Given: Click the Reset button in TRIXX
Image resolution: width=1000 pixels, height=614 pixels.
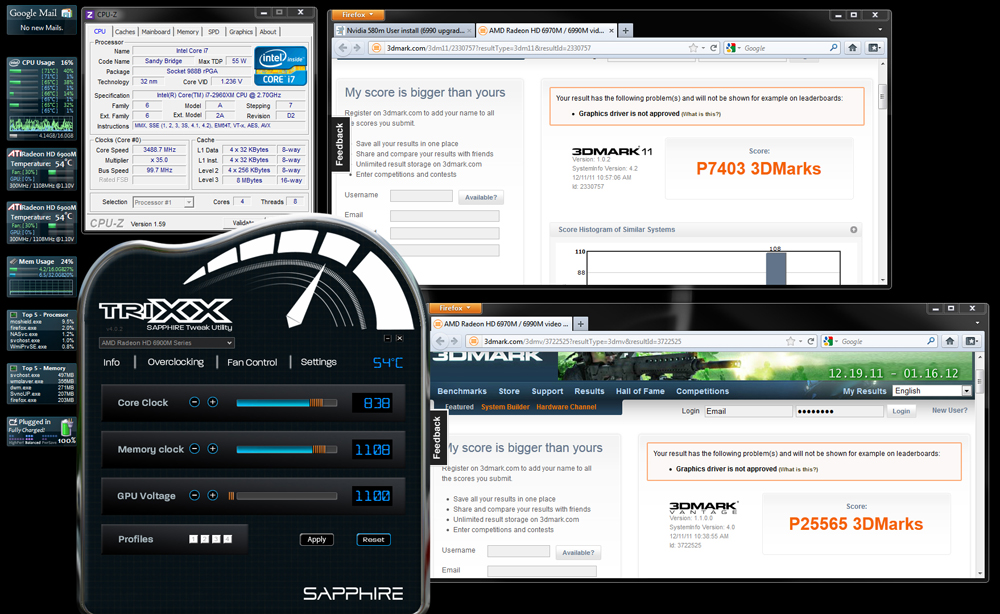Looking at the screenshot, I should click(x=373, y=539).
